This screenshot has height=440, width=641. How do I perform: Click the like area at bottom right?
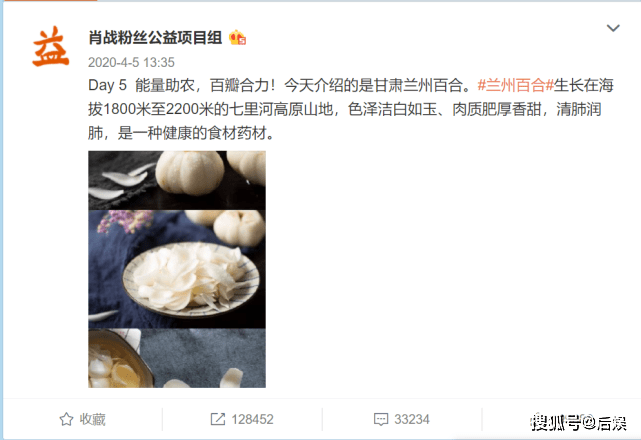(x=560, y=419)
